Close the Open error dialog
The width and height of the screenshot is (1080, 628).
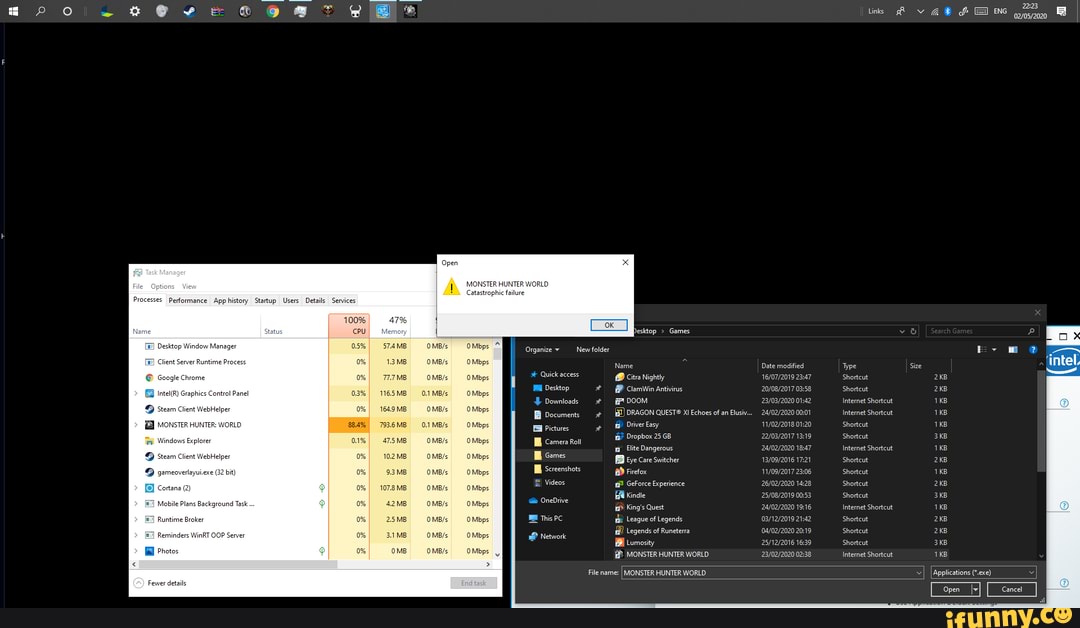pos(625,262)
